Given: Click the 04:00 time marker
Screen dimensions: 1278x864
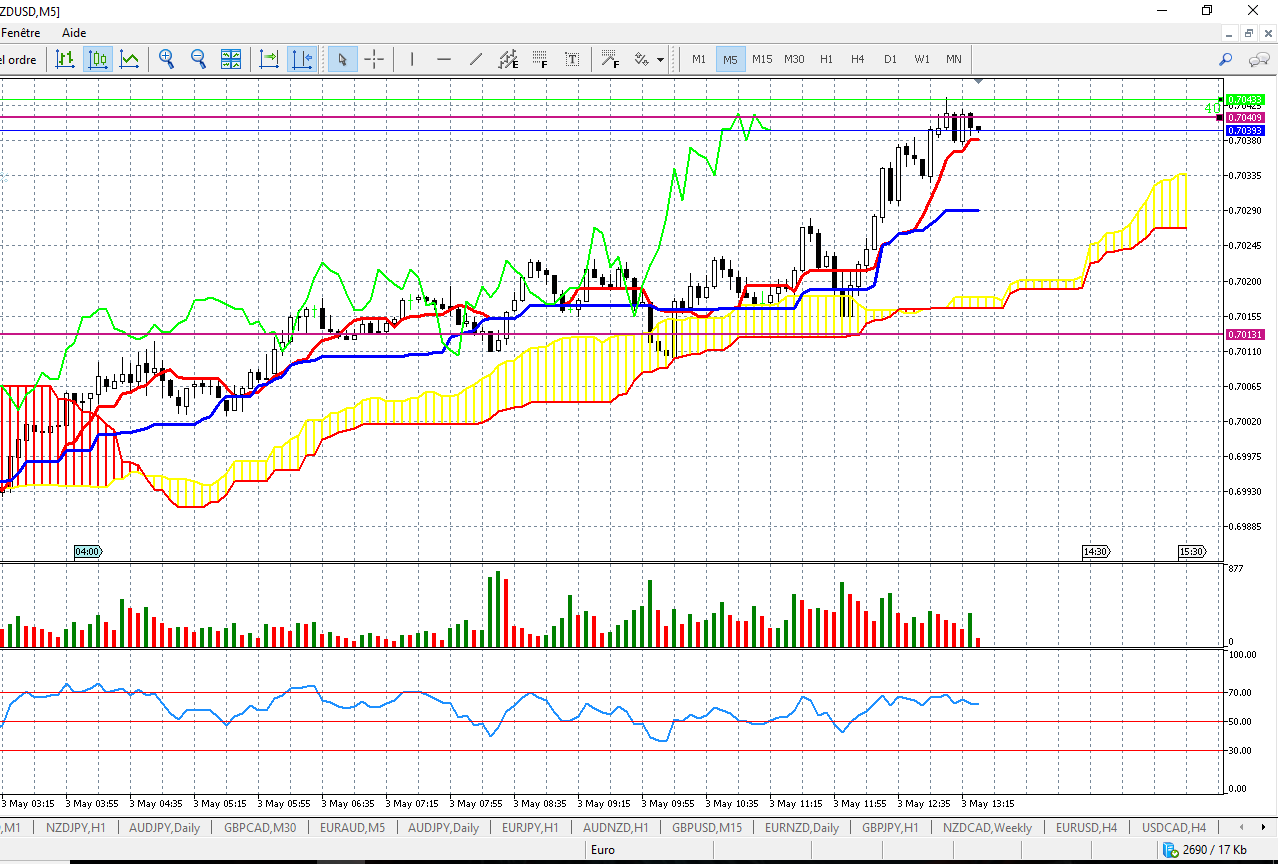Looking at the screenshot, I should (x=88, y=552).
